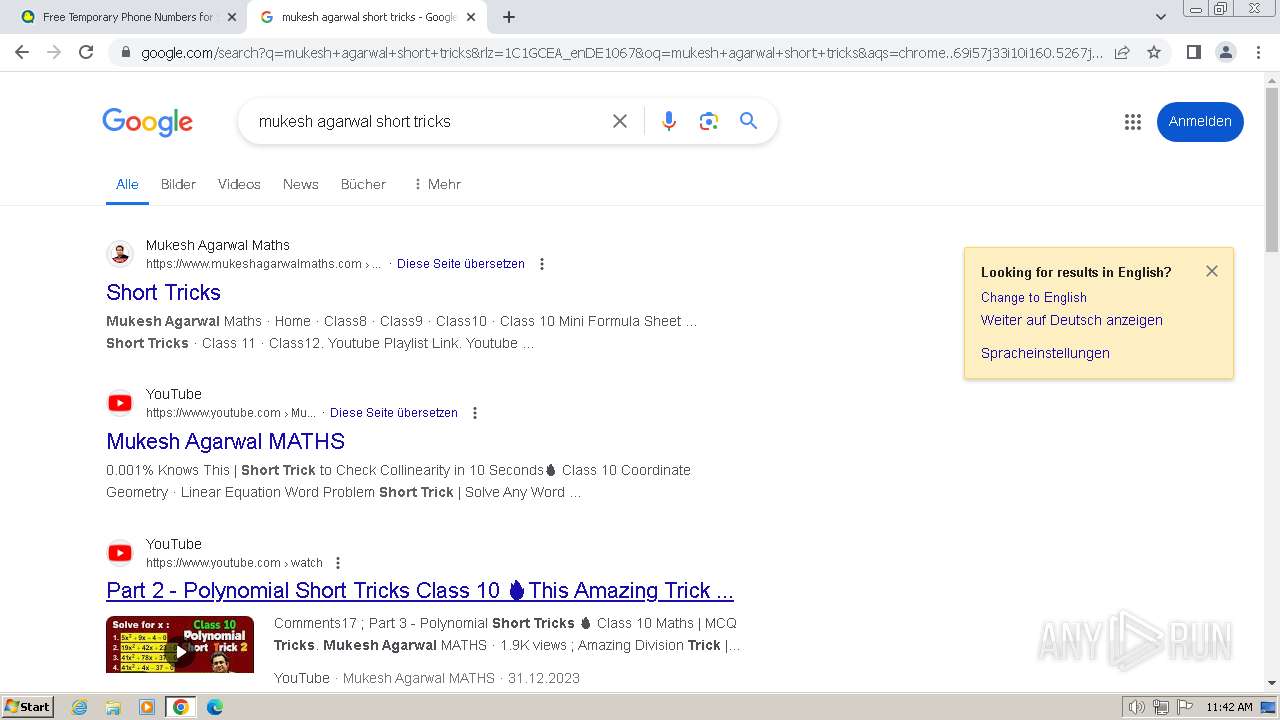Open the Short Tricks result link
1280x720 pixels.
[163, 292]
